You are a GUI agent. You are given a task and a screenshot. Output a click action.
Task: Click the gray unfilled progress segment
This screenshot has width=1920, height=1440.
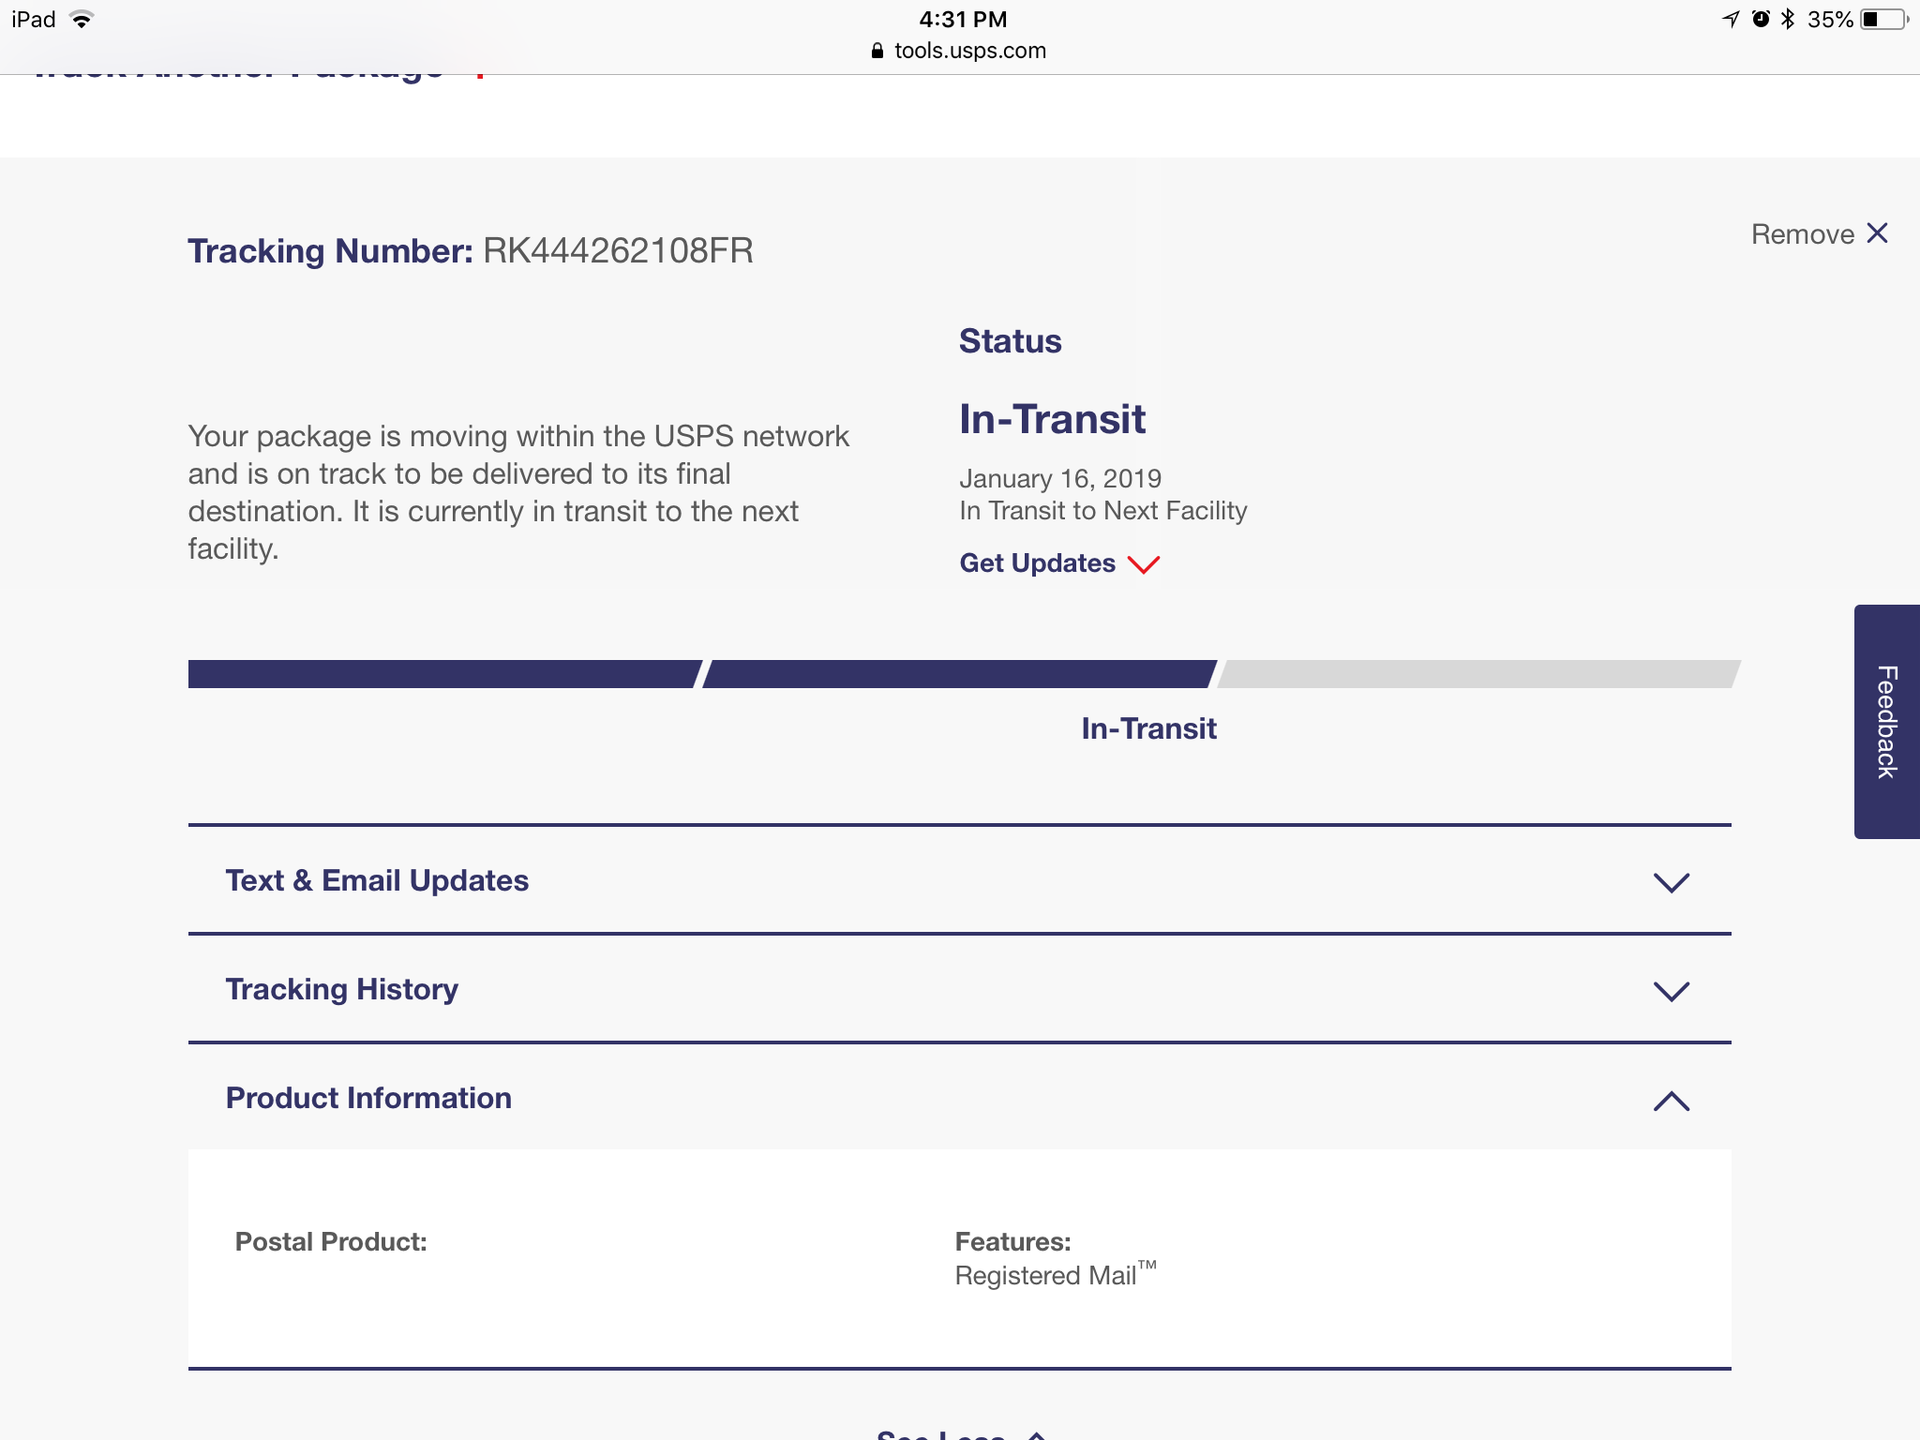click(x=1479, y=674)
